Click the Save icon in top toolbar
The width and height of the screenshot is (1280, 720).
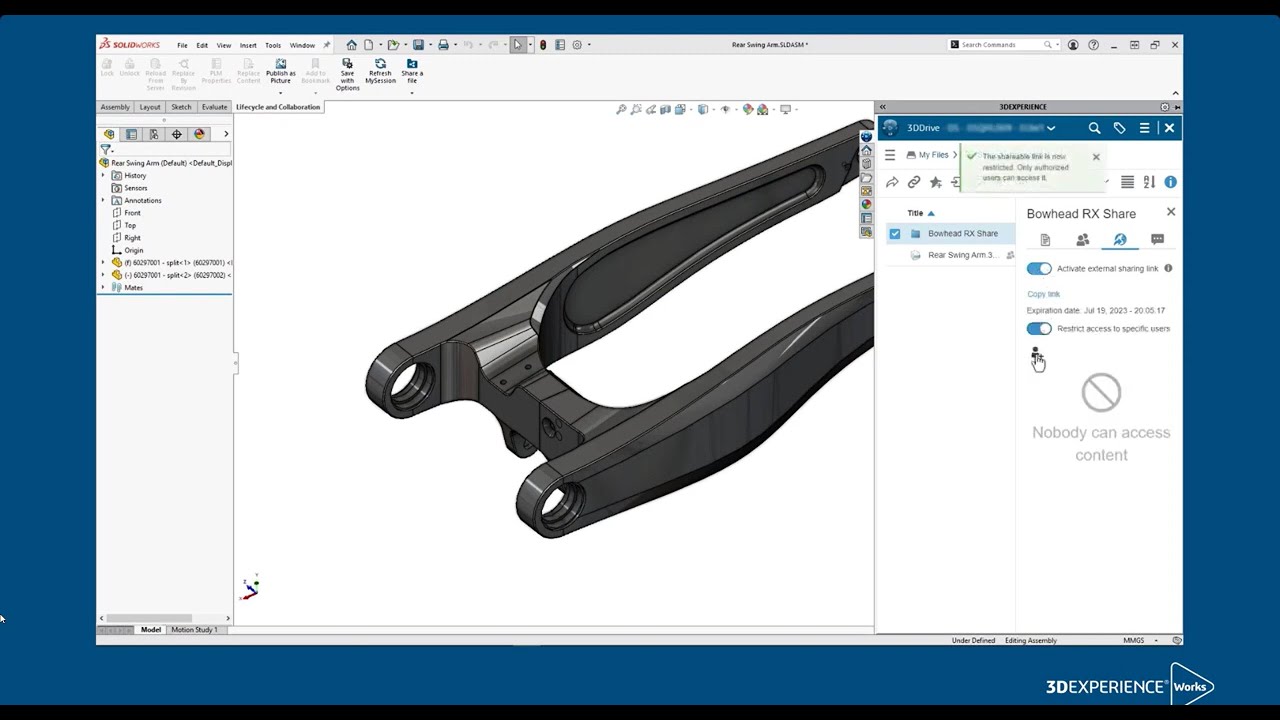(418, 45)
